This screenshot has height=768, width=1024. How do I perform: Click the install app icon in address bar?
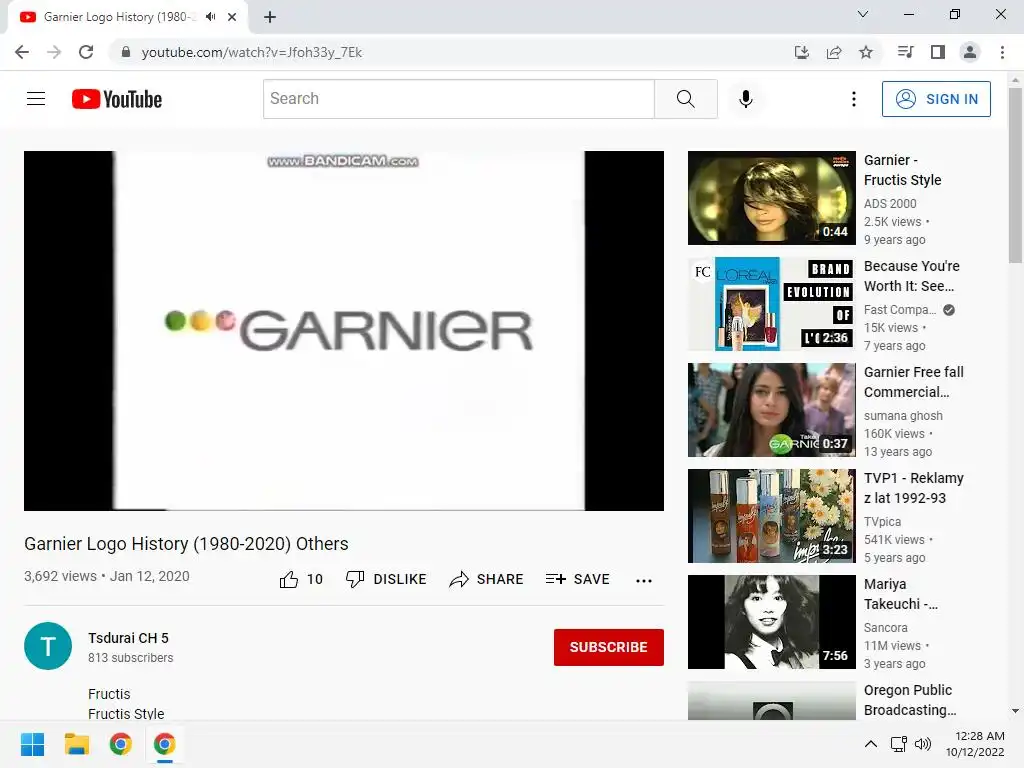(x=802, y=52)
